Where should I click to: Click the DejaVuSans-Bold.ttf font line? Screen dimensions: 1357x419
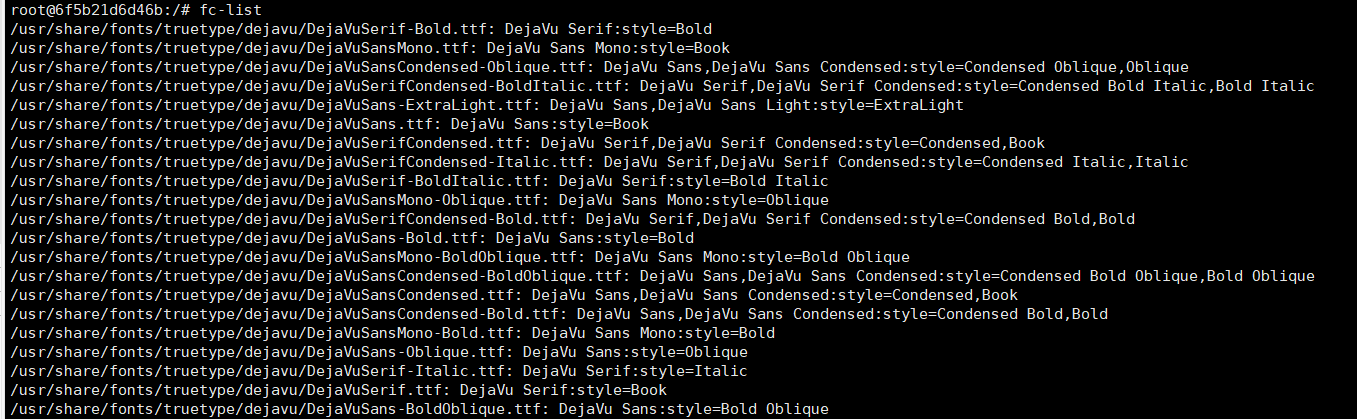coord(351,238)
